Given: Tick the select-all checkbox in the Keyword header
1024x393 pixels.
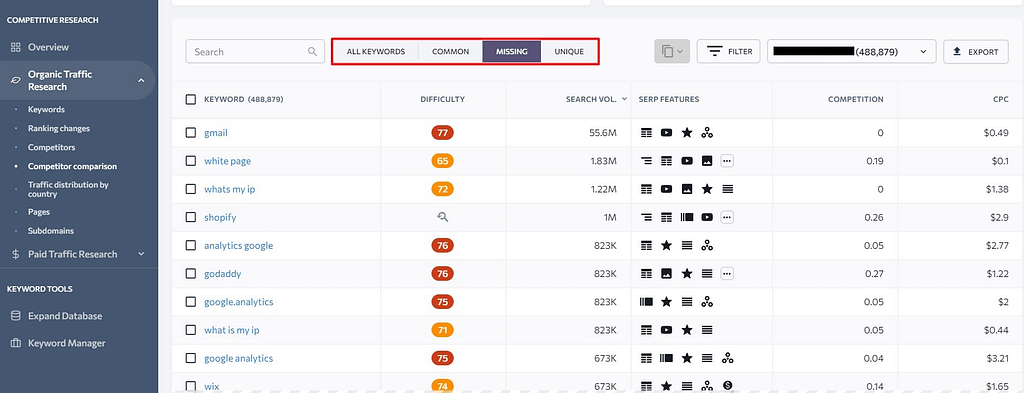Looking at the screenshot, I should [x=191, y=99].
